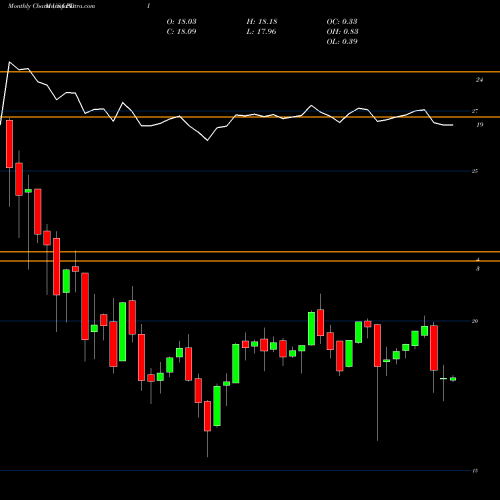Click the 'C: 18.09' close value

(181, 32)
